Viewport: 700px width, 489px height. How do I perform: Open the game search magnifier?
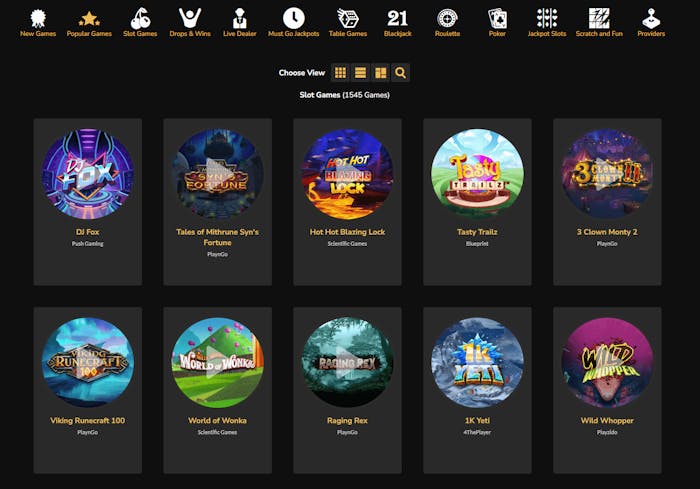400,72
